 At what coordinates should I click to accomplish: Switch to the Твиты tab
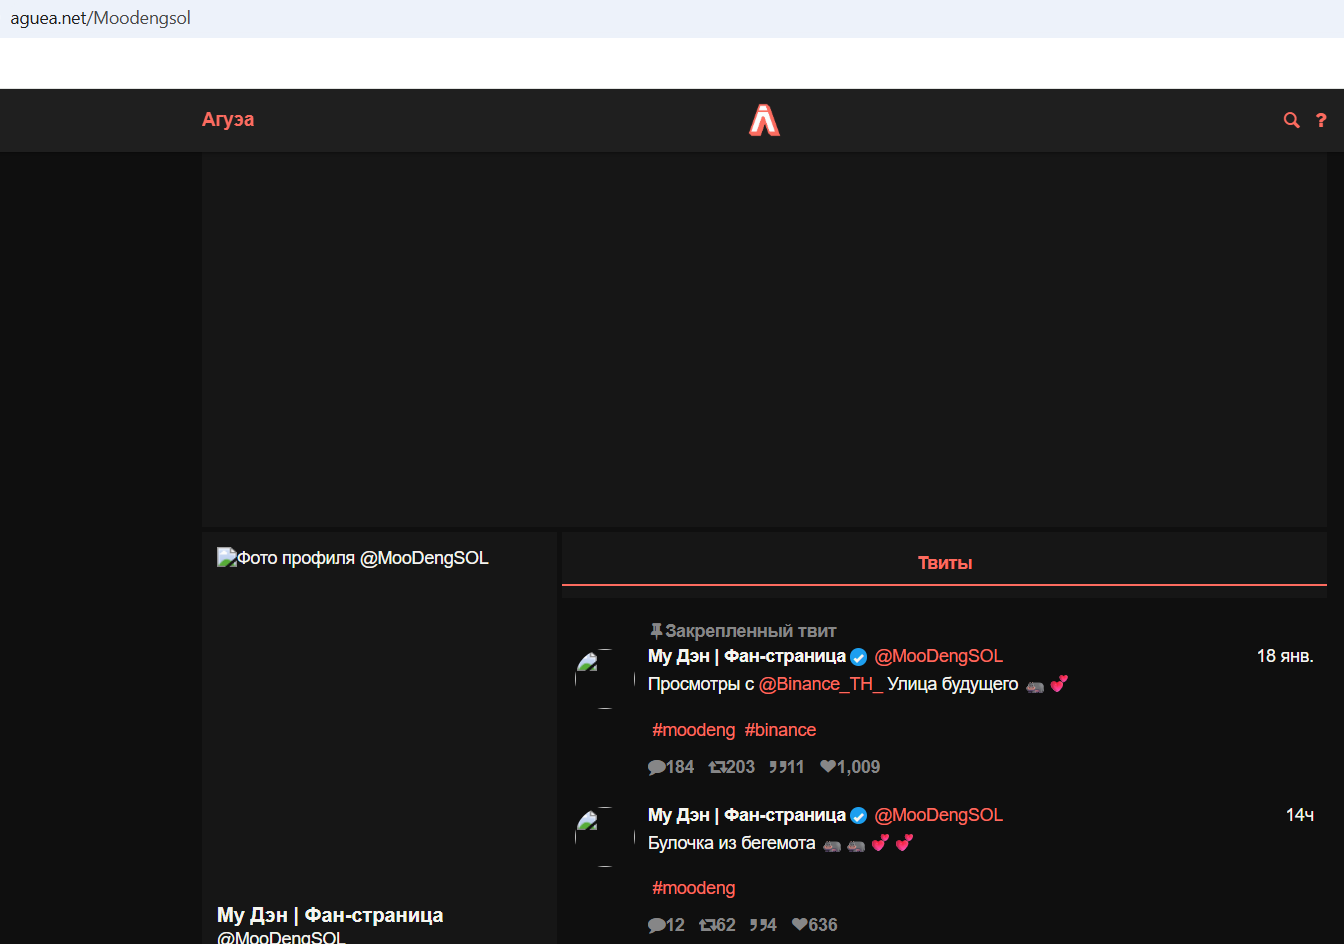pyautogui.click(x=944, y=563)
